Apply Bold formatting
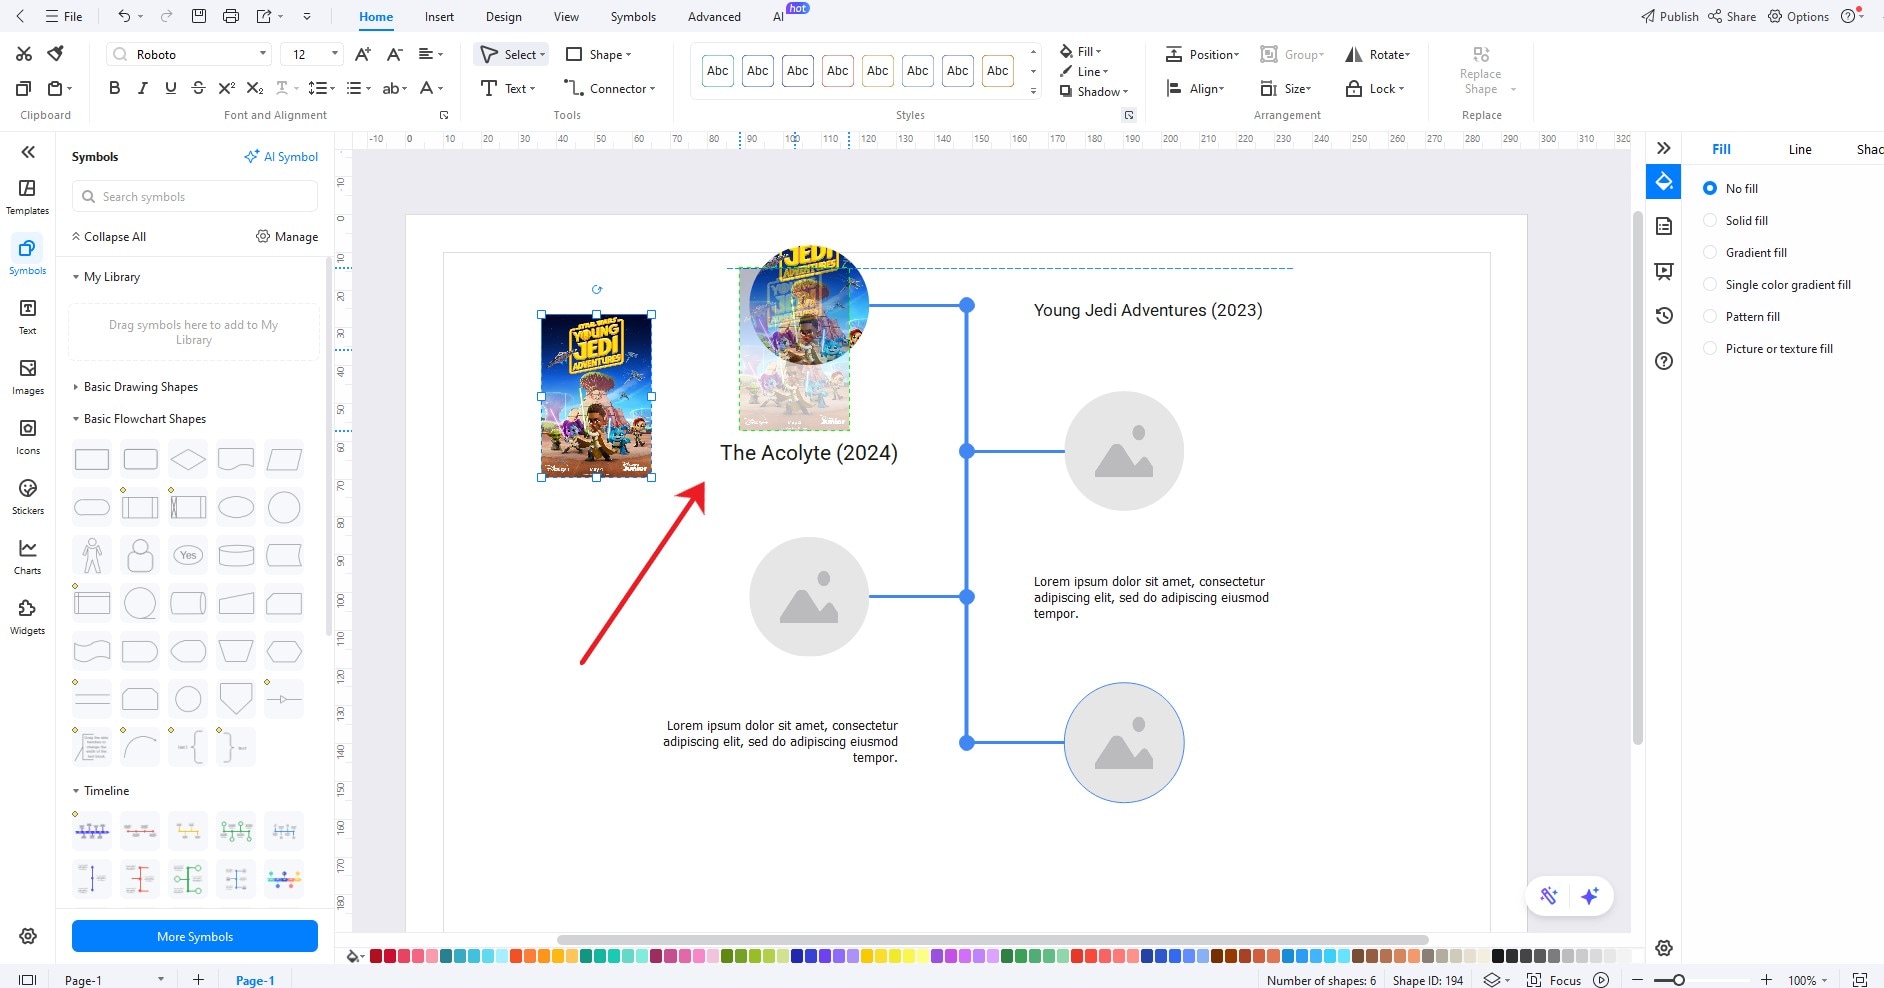This screenshot has height=988, width=1884. [114, 88]
